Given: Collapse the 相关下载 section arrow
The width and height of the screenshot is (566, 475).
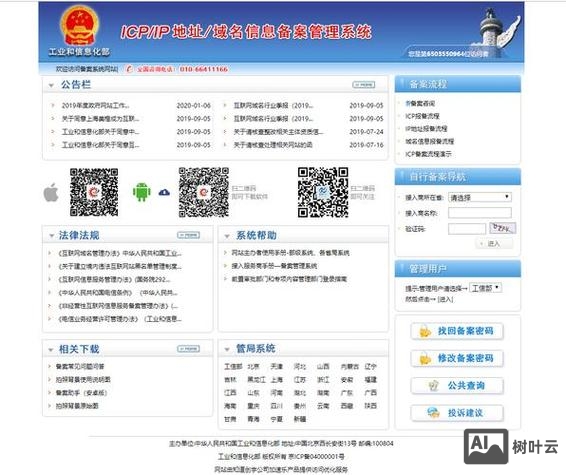Looking at the screenshot, I should coord(51,350).
